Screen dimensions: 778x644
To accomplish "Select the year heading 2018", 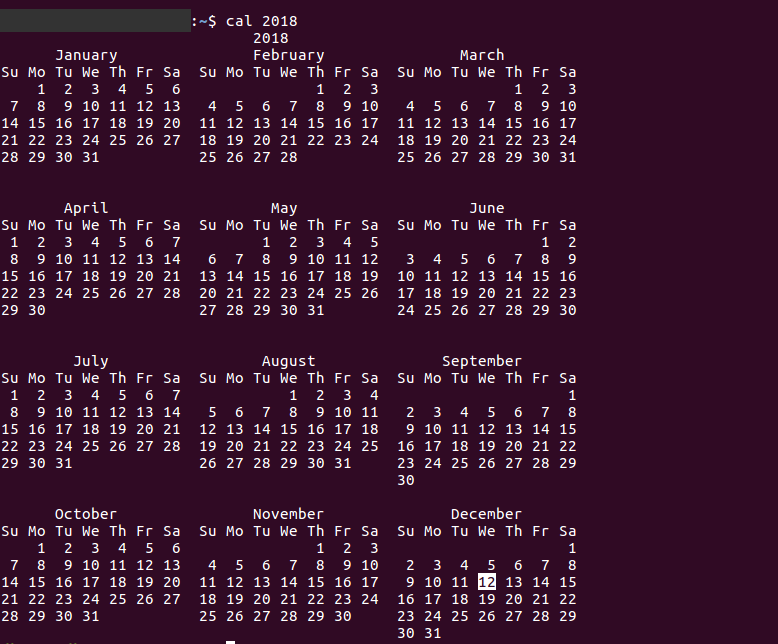I will point(270,38).
